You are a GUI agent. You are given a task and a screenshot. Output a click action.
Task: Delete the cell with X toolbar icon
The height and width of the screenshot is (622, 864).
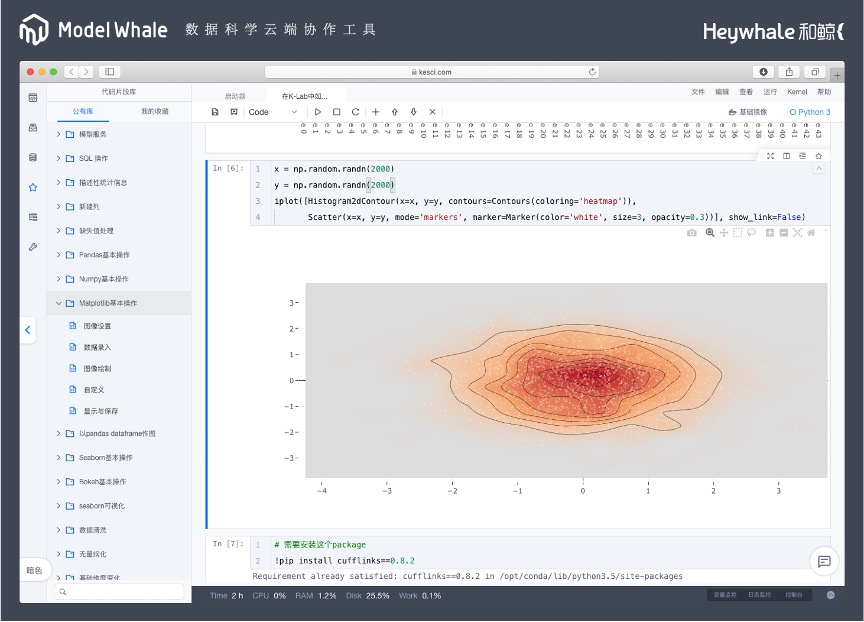point(433,112)
